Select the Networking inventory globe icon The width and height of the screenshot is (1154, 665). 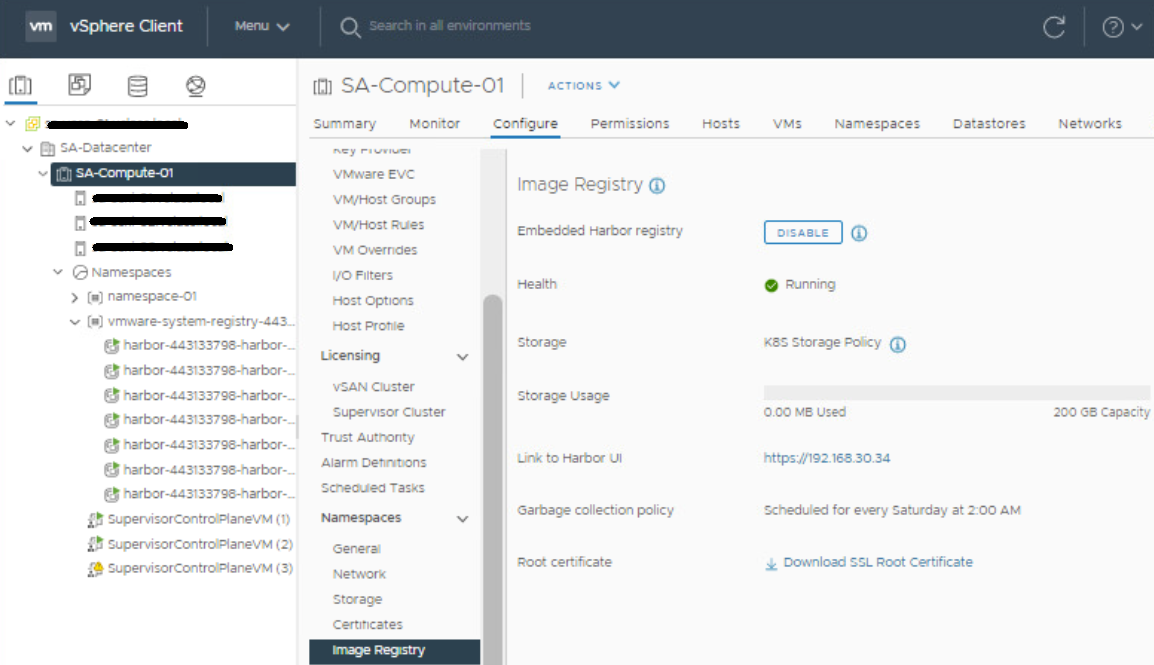195,86
